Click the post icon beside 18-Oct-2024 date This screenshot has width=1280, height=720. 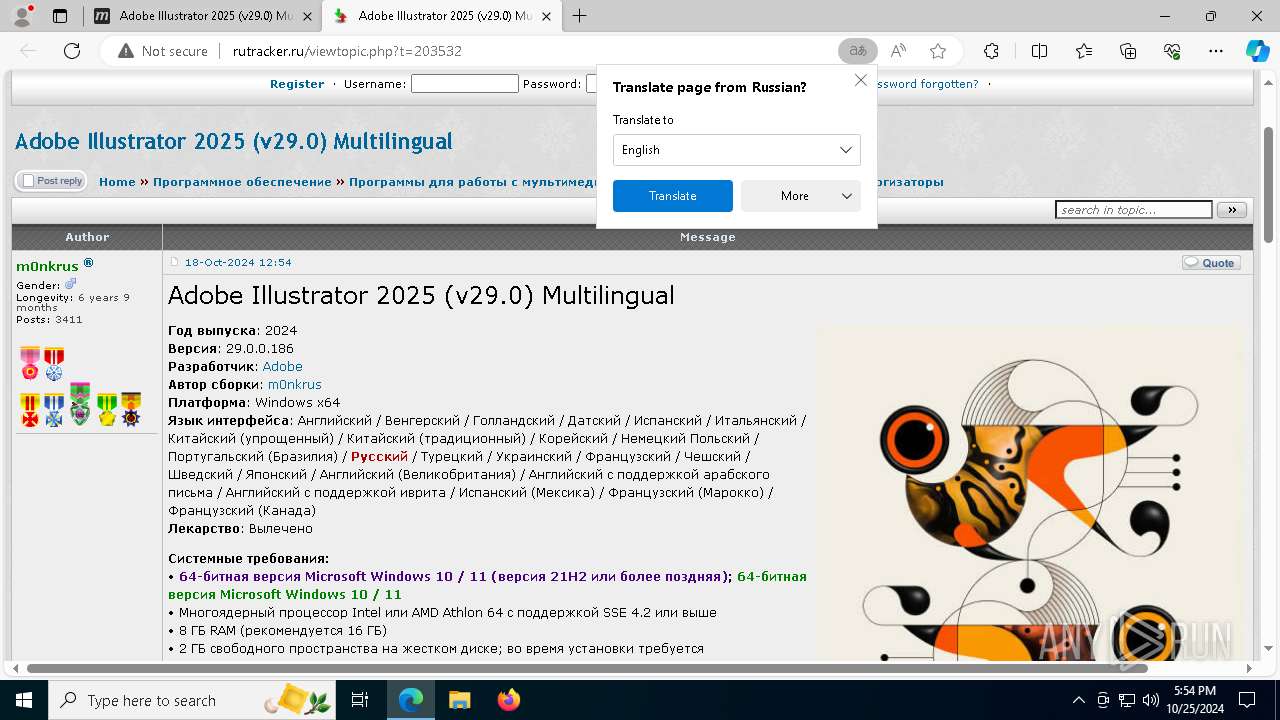174,262
